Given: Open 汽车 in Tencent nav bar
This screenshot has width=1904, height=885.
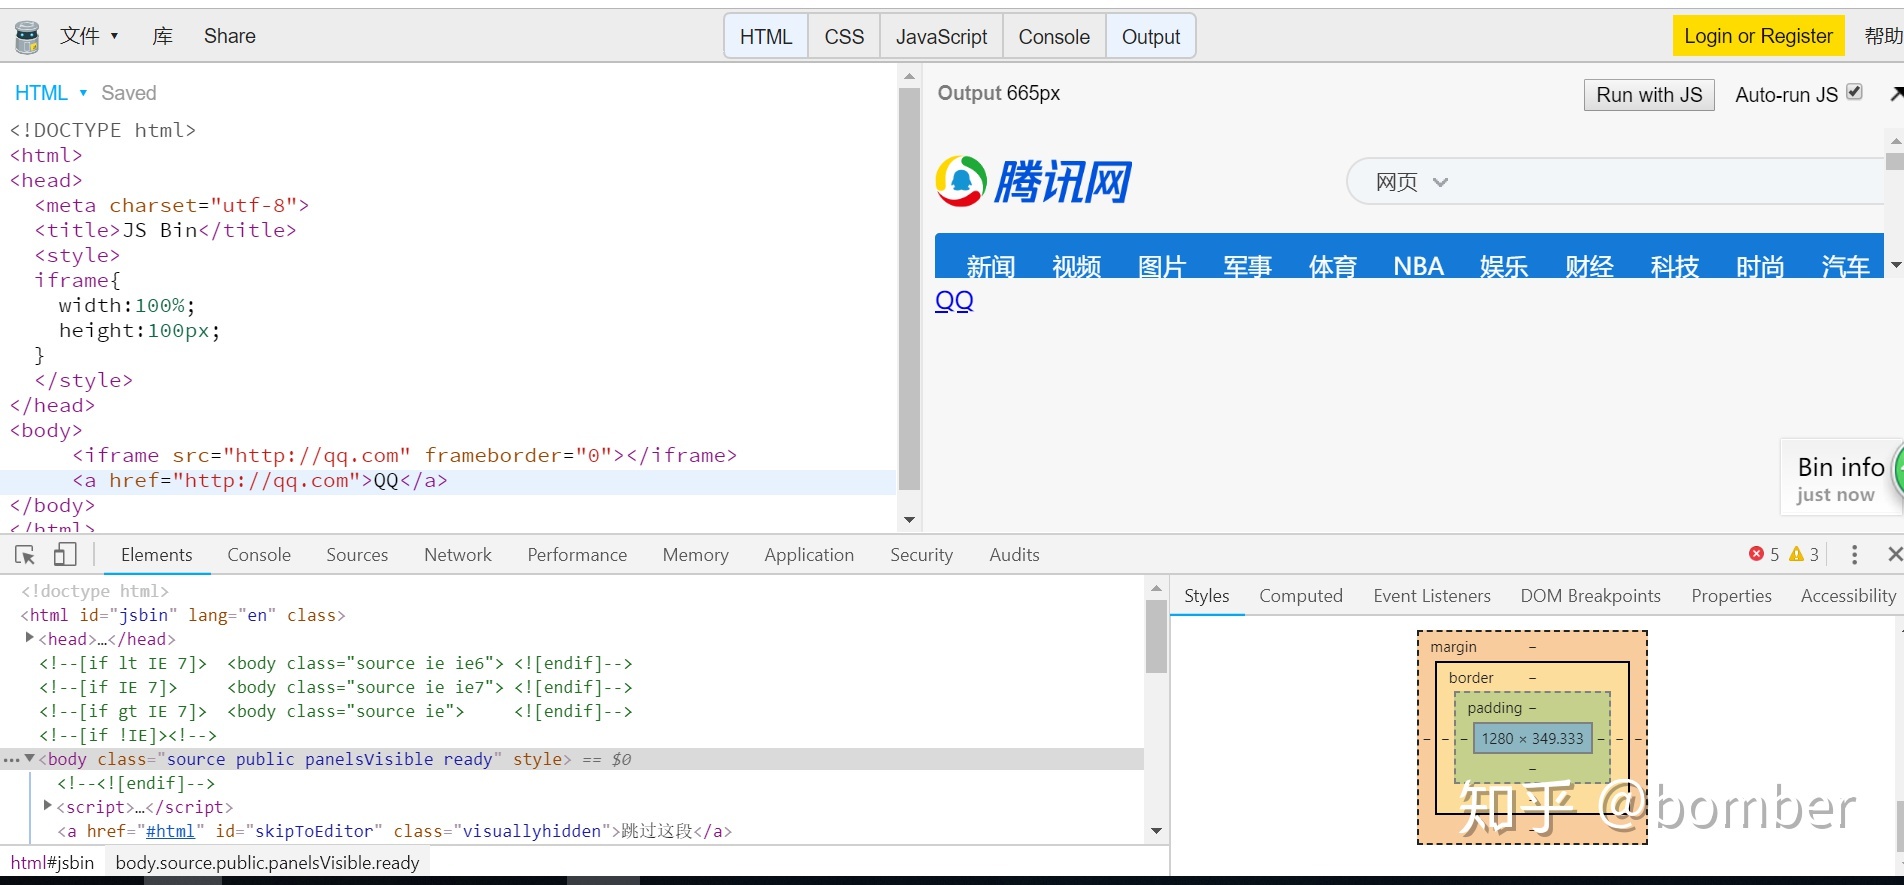Looking at the screenshot, I should pos(1846,266).
